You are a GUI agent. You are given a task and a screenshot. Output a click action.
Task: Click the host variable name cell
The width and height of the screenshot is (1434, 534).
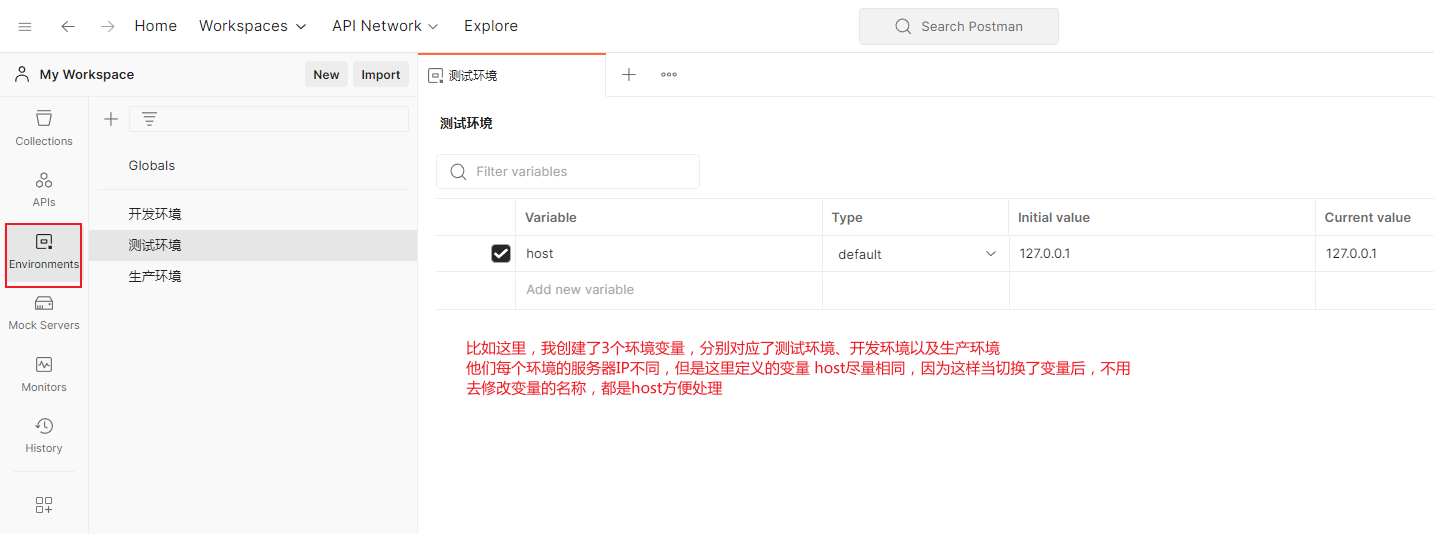point(669,254)
